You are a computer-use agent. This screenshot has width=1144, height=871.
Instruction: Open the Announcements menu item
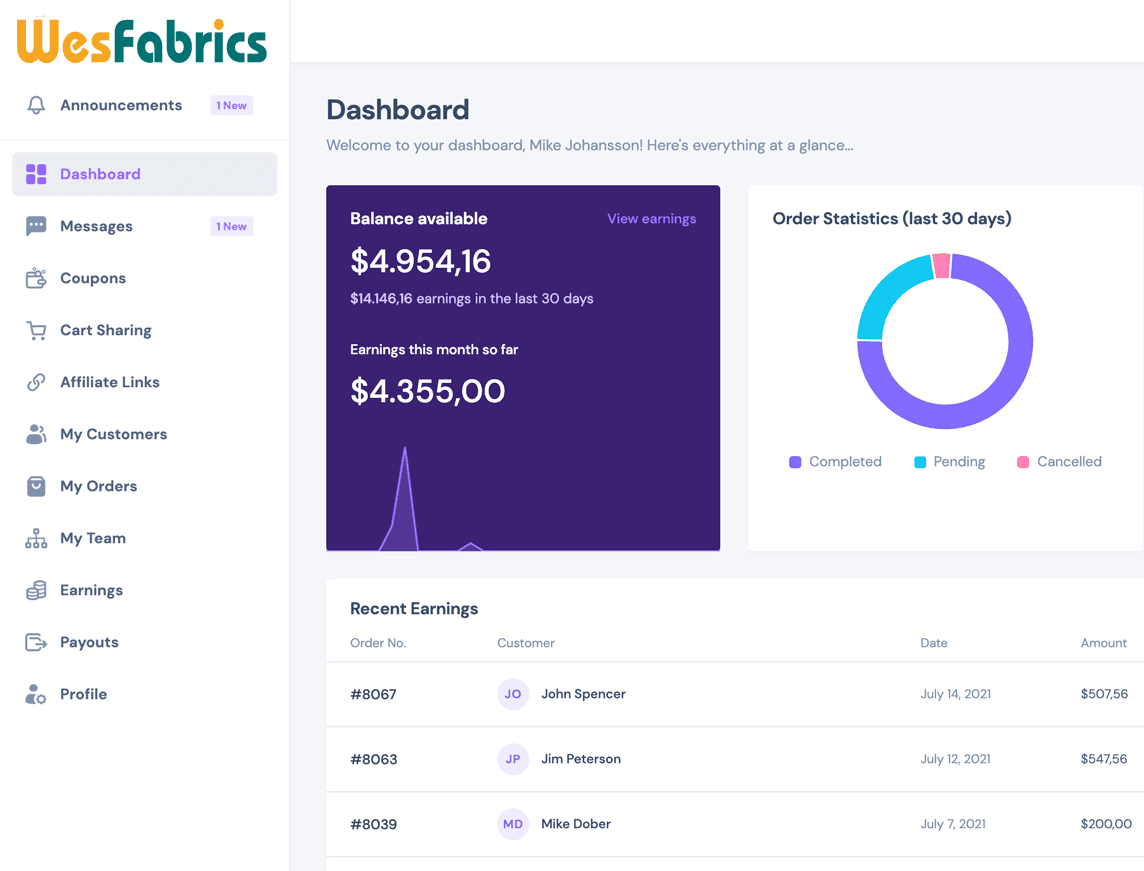pos(144,105)
